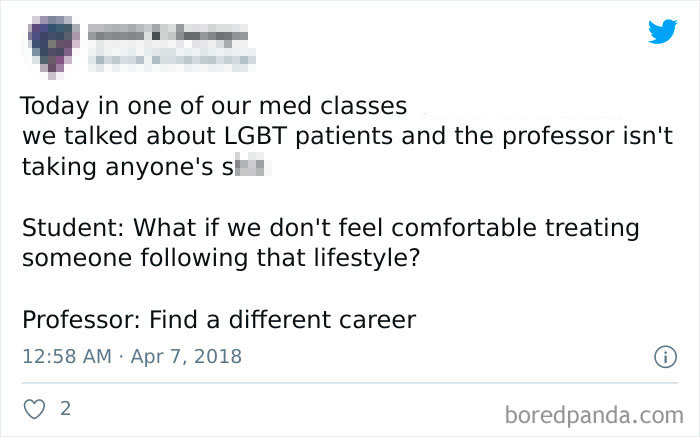The image size is (700, 437).
Task: Click the like count number 2
Action: click(x=66, y=408)
